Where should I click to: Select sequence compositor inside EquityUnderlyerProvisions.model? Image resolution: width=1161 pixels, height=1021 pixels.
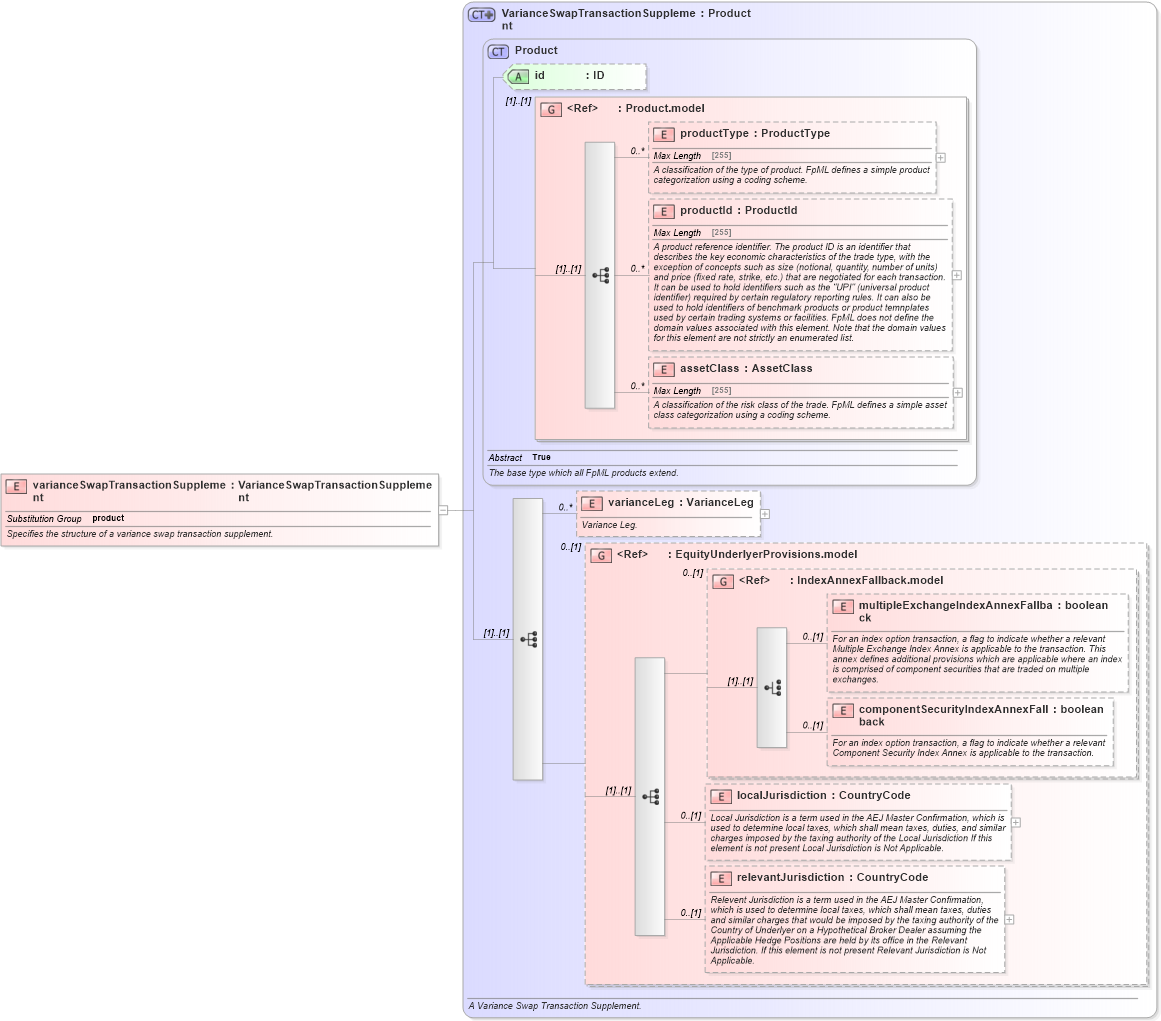(650, 797)
